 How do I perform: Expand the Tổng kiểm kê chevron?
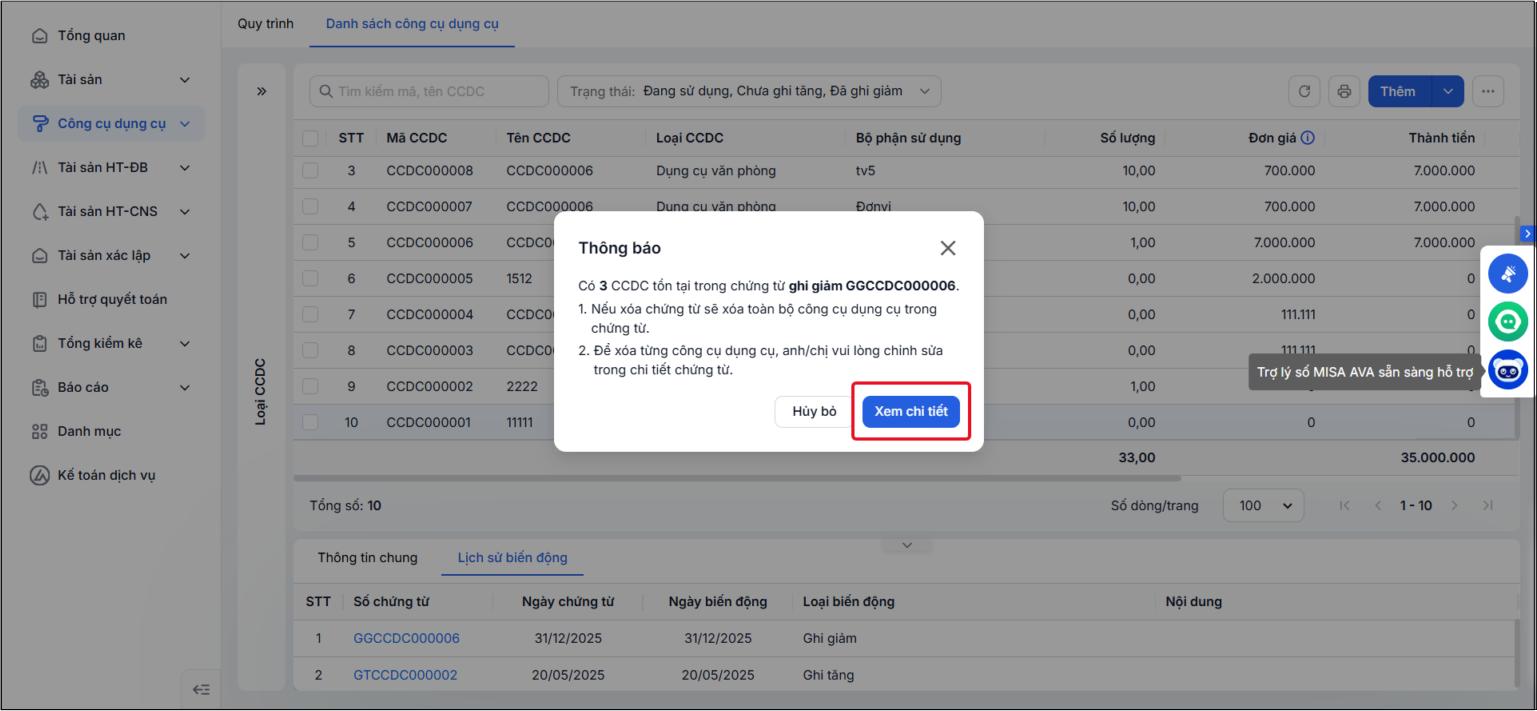[x=184, y=344]
